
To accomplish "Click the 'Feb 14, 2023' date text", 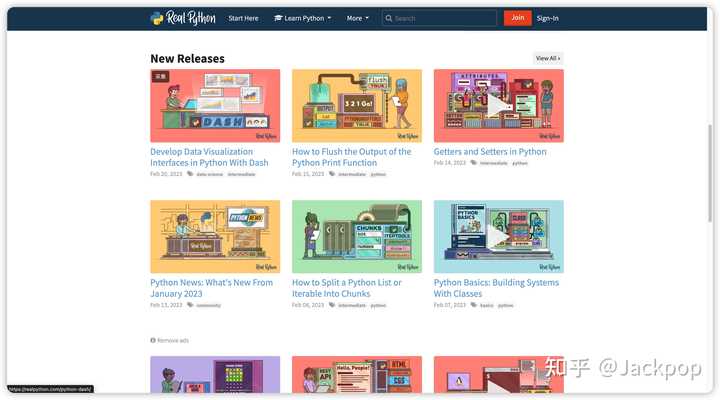I will tap(450, 163).
